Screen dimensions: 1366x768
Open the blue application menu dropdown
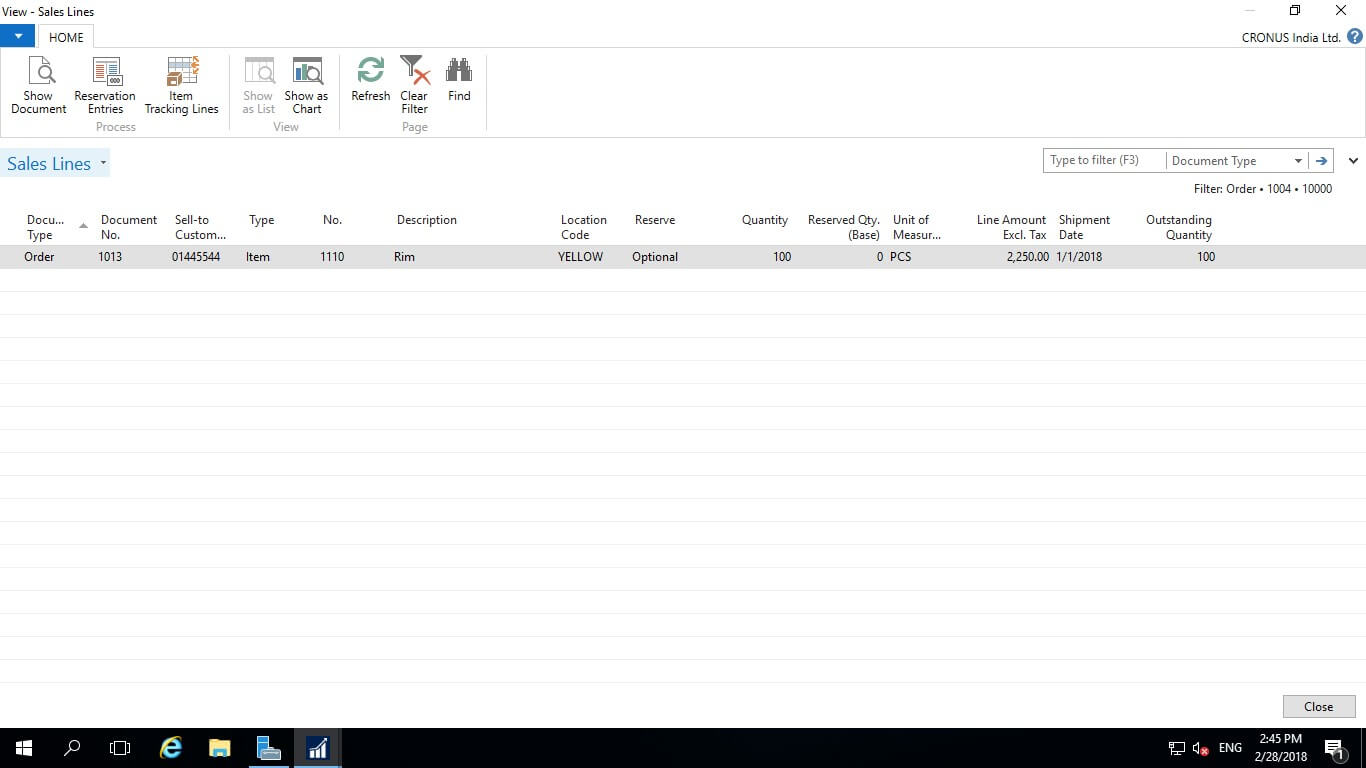[18, 36]
